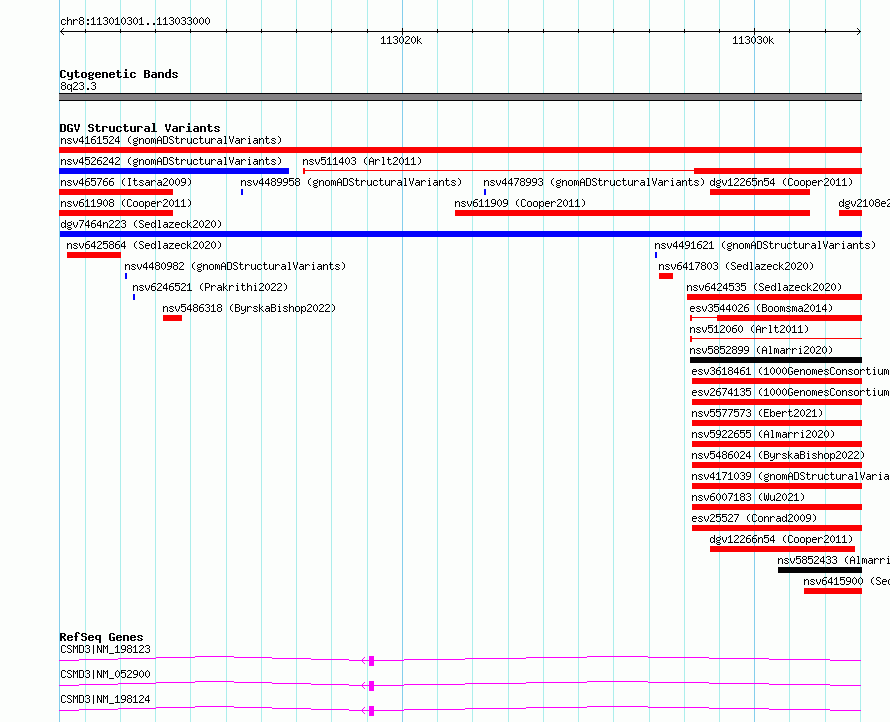This screenshot has height=722, width=890.
Task: Click red bar under nsv4161524
Action: (x=460, y=150)
